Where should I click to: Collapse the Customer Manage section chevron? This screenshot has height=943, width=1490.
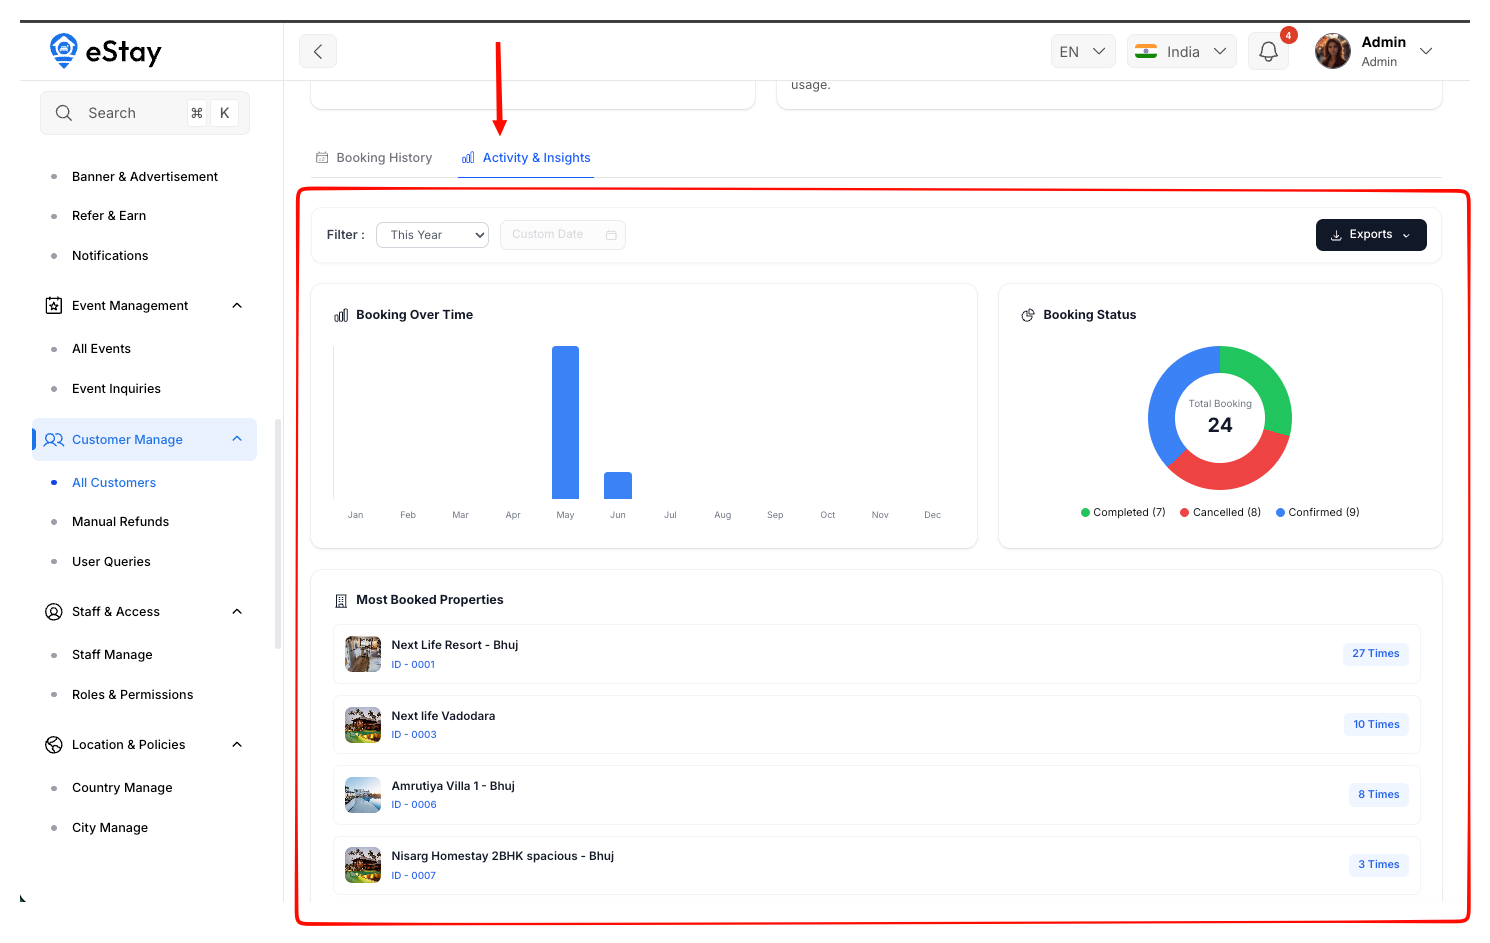[237, 439]
